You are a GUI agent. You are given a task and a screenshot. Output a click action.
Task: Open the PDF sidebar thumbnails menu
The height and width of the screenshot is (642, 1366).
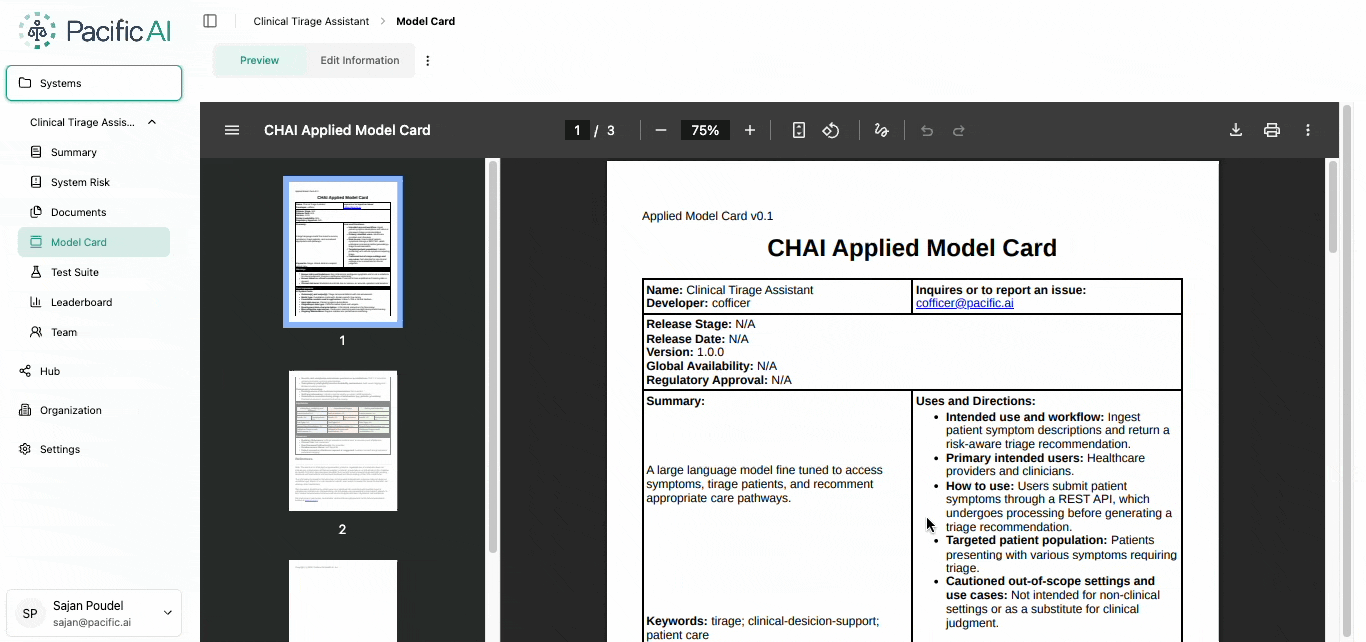(231, 130)
